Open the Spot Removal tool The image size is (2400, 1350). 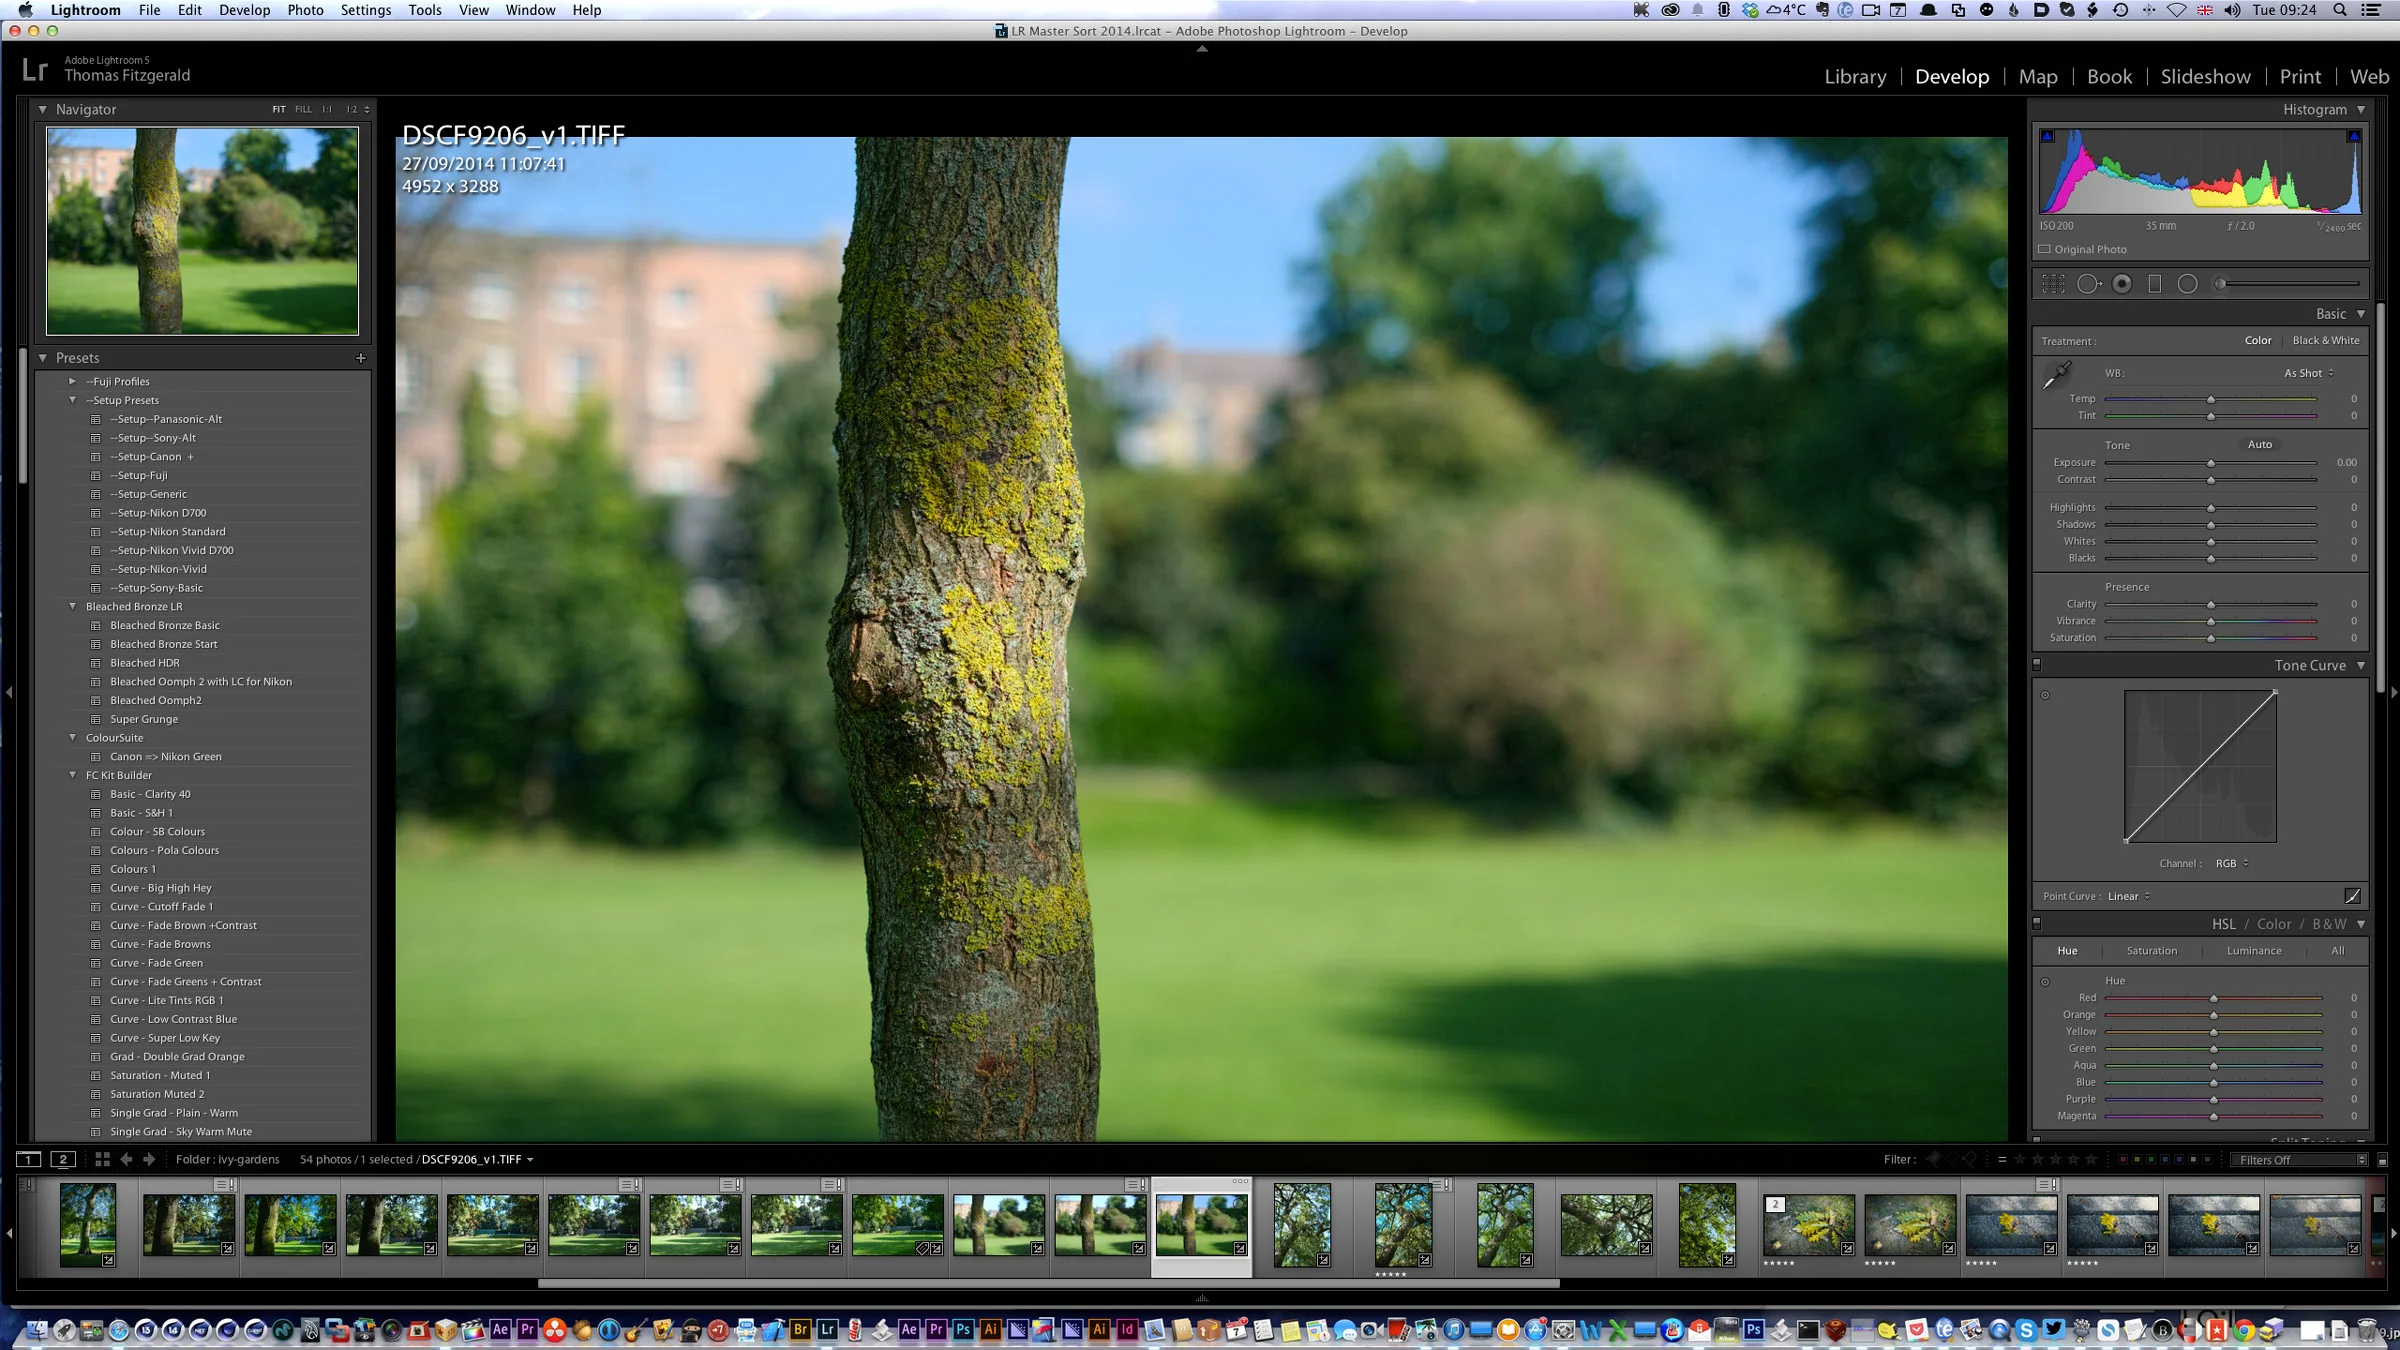tap(2089, 284)
